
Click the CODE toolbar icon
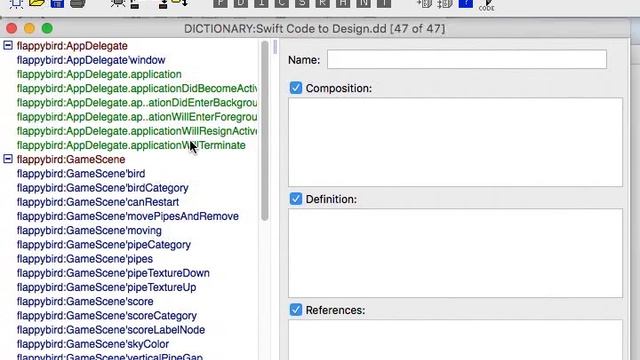(x=487, y=5)
